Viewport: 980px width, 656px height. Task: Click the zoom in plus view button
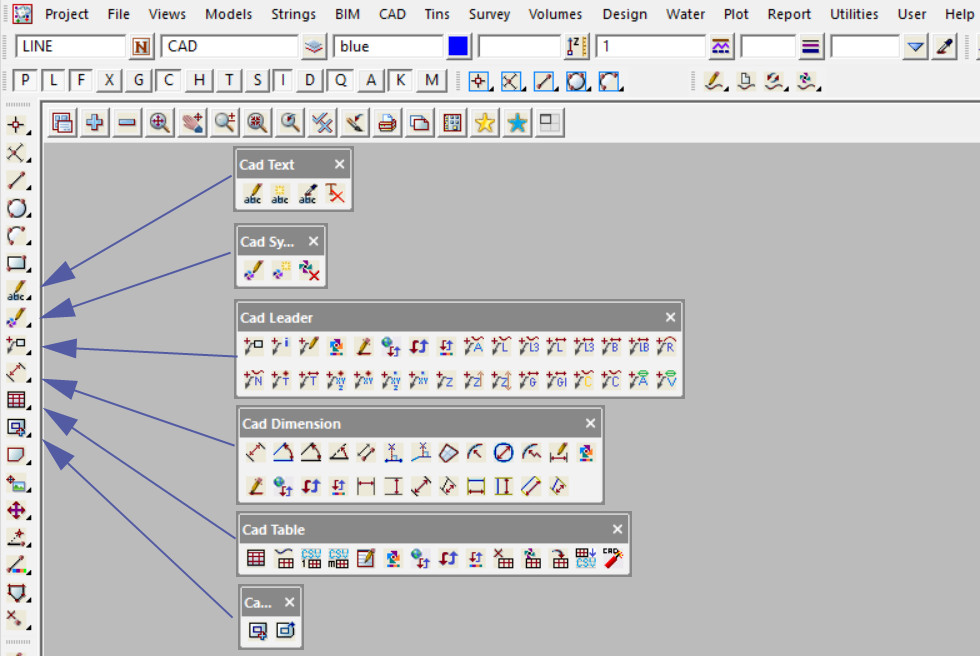95,122
